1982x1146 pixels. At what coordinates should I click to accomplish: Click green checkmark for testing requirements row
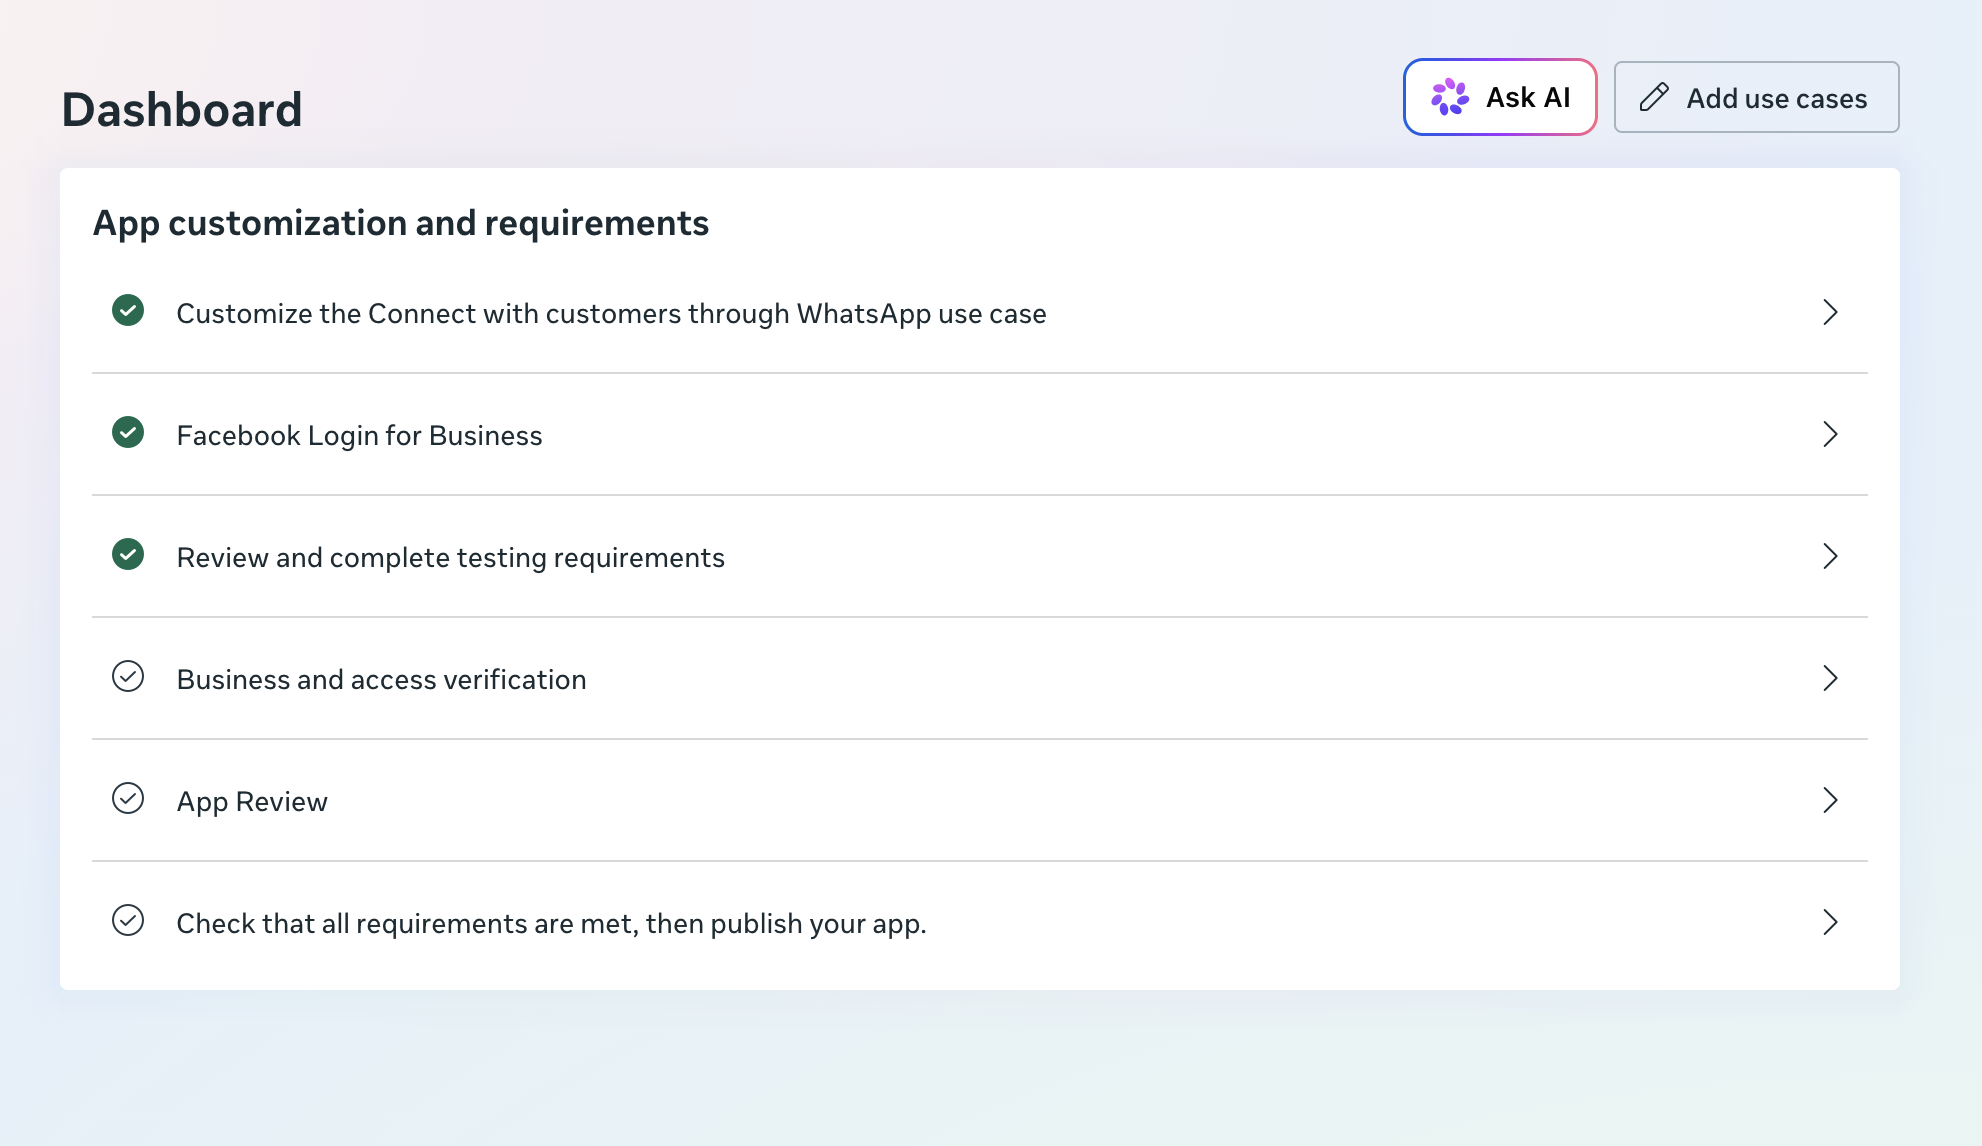point(128,555)
